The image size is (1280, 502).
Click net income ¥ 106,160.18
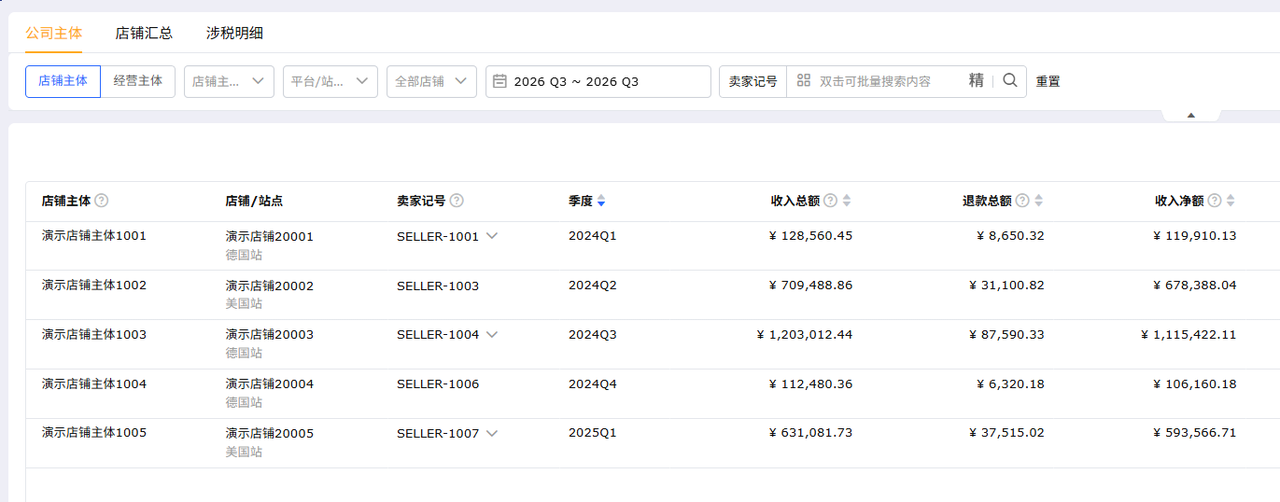point(1195,384)
